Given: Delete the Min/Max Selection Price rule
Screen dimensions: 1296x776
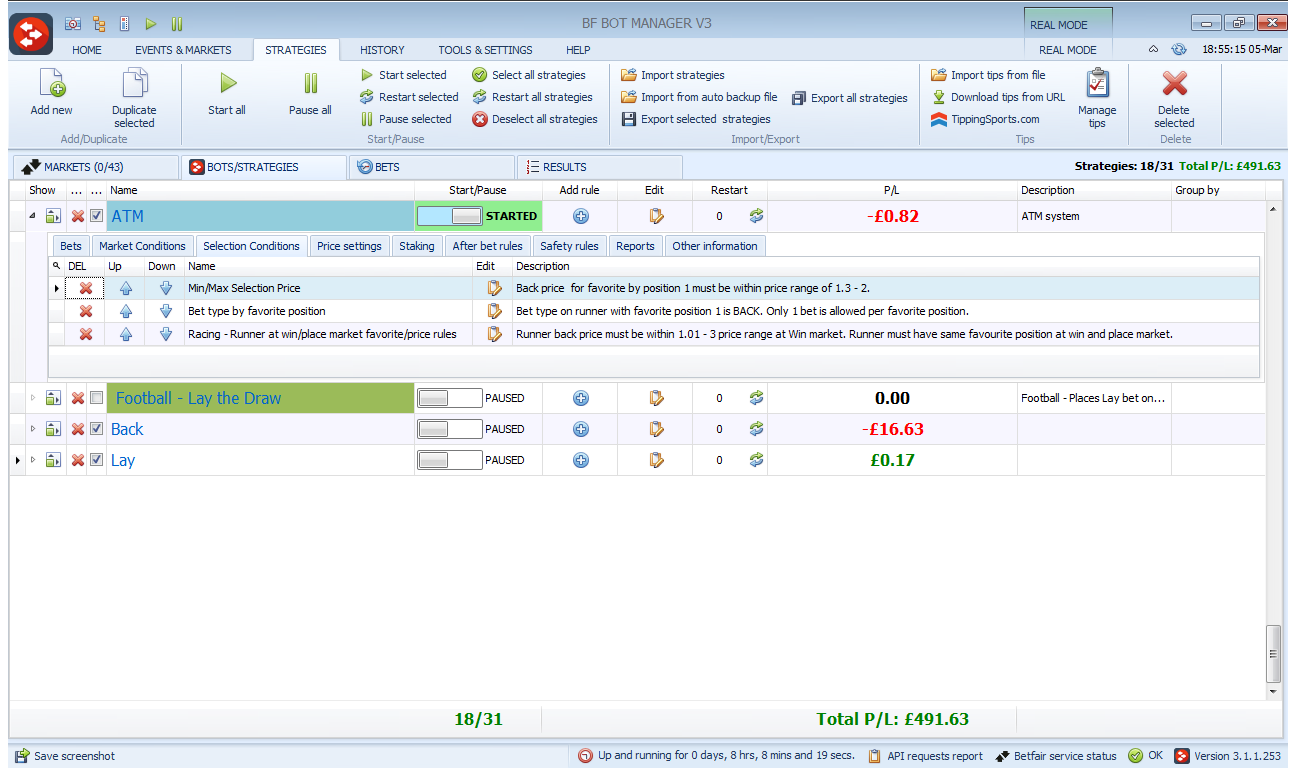Looking at the screenshot, I should (x=86, y=288).
